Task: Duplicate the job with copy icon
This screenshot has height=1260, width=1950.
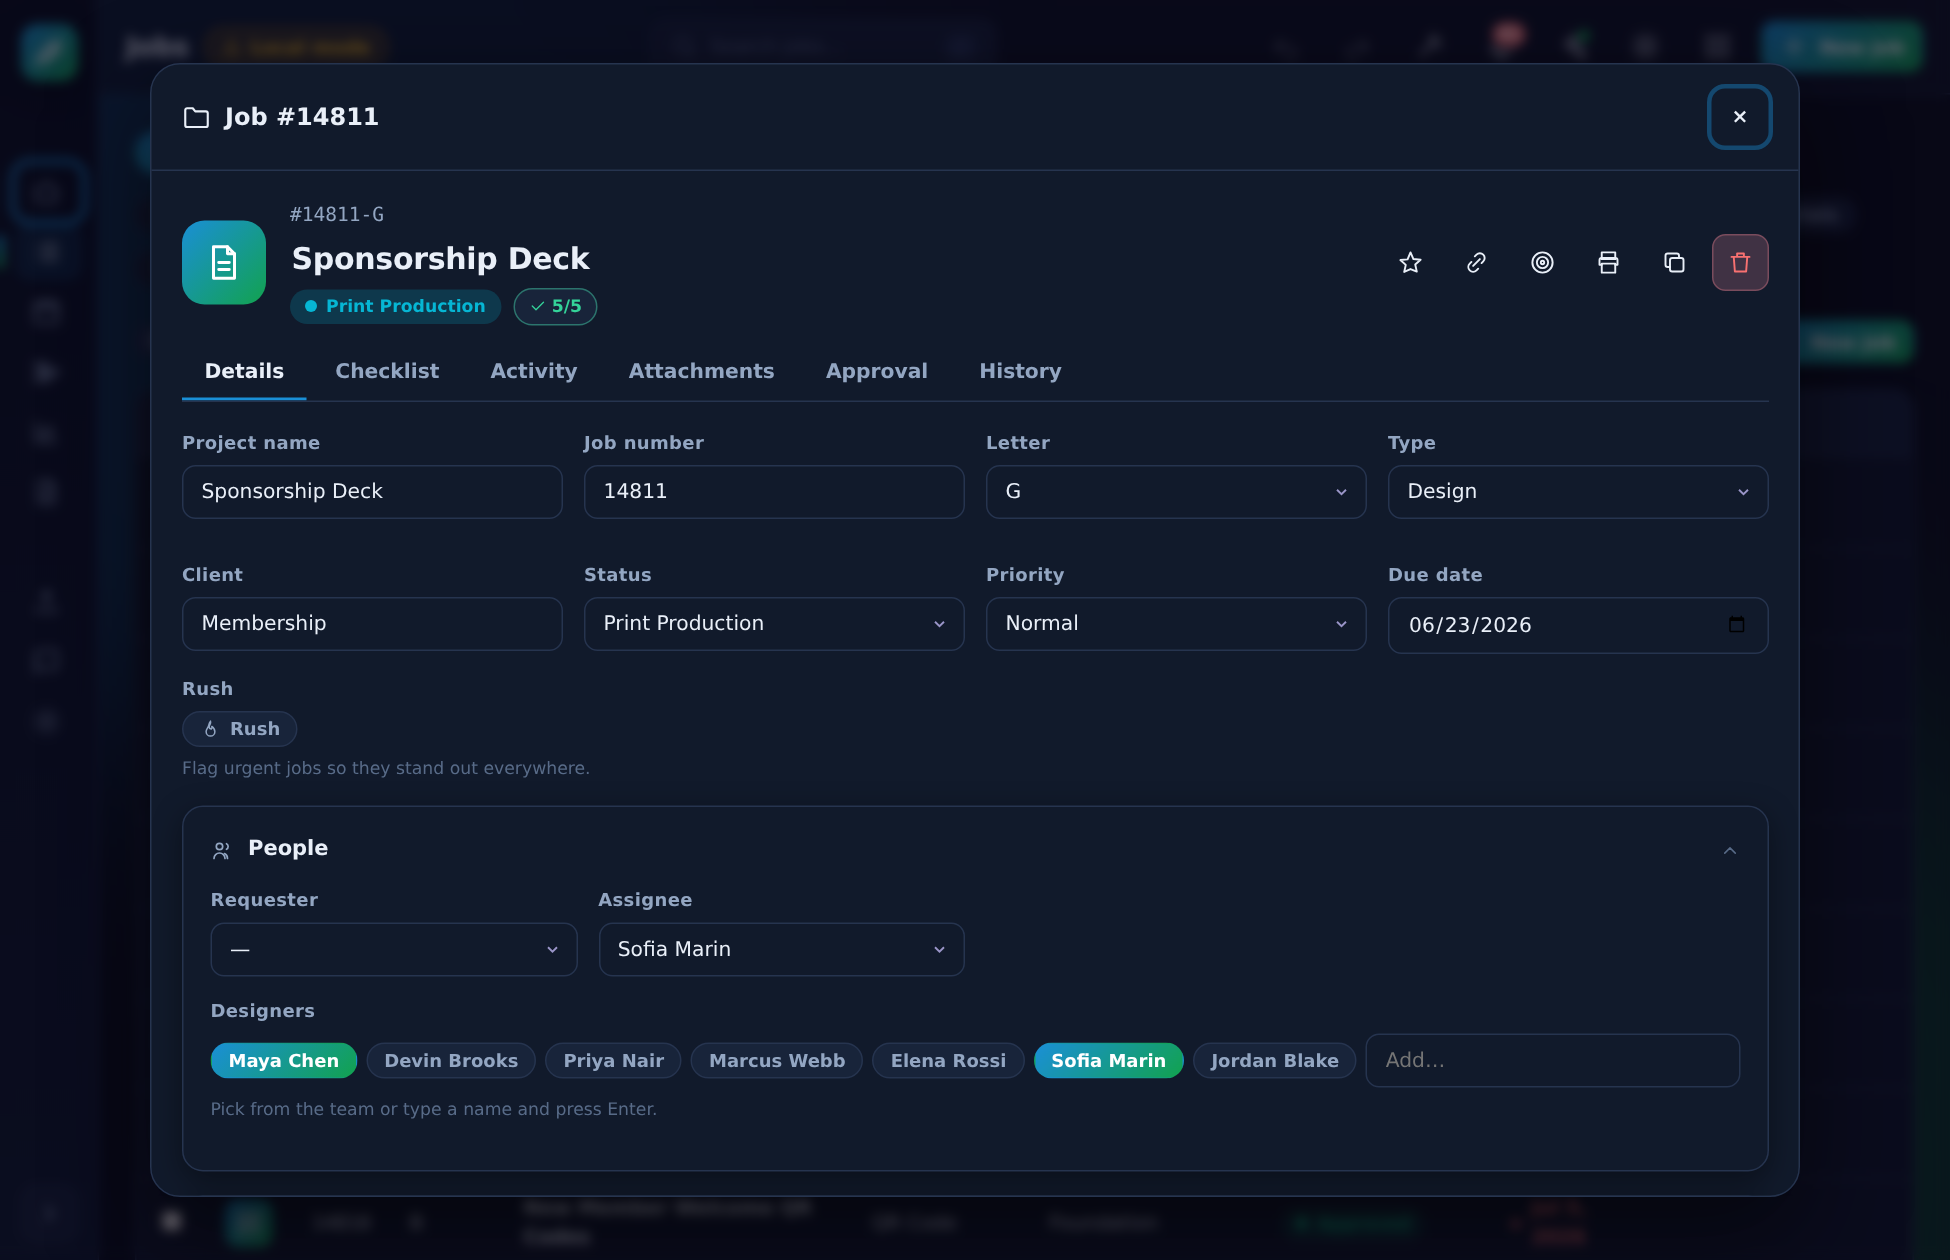Action: coord(1674,262)
